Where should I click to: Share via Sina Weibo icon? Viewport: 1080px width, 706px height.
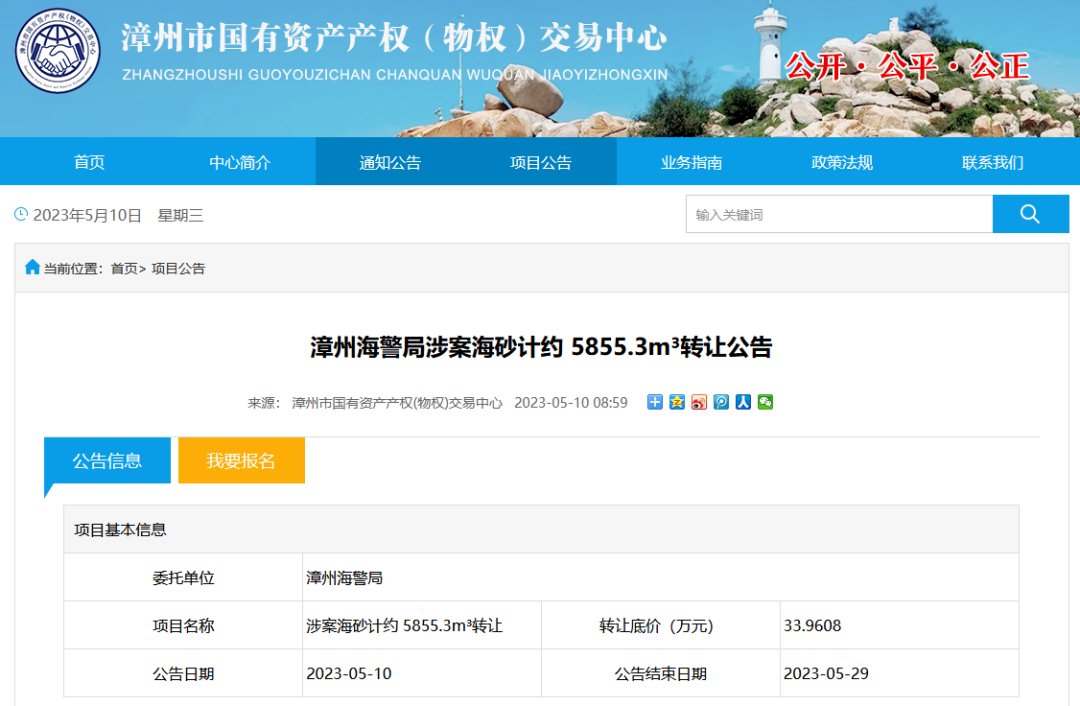699,402
